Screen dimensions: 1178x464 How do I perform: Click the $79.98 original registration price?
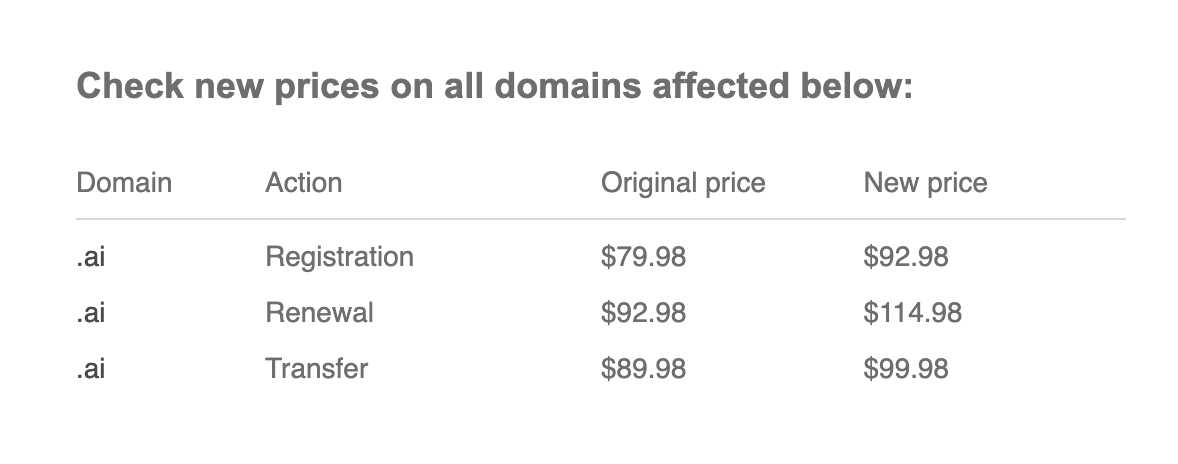(x=643, y=257)
